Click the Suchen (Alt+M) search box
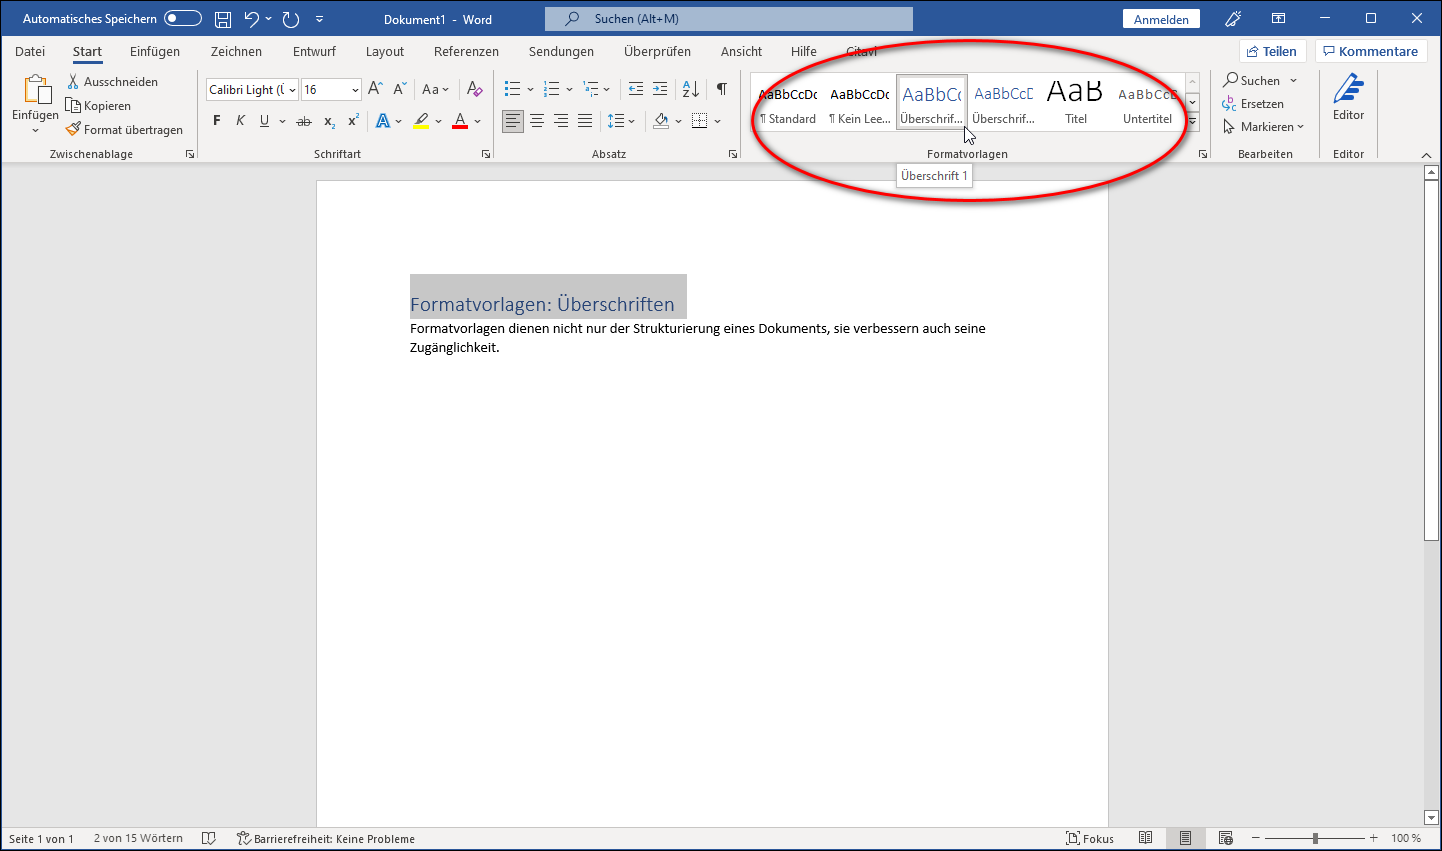Screen dimensions: 1442x851 click(729, 19)
